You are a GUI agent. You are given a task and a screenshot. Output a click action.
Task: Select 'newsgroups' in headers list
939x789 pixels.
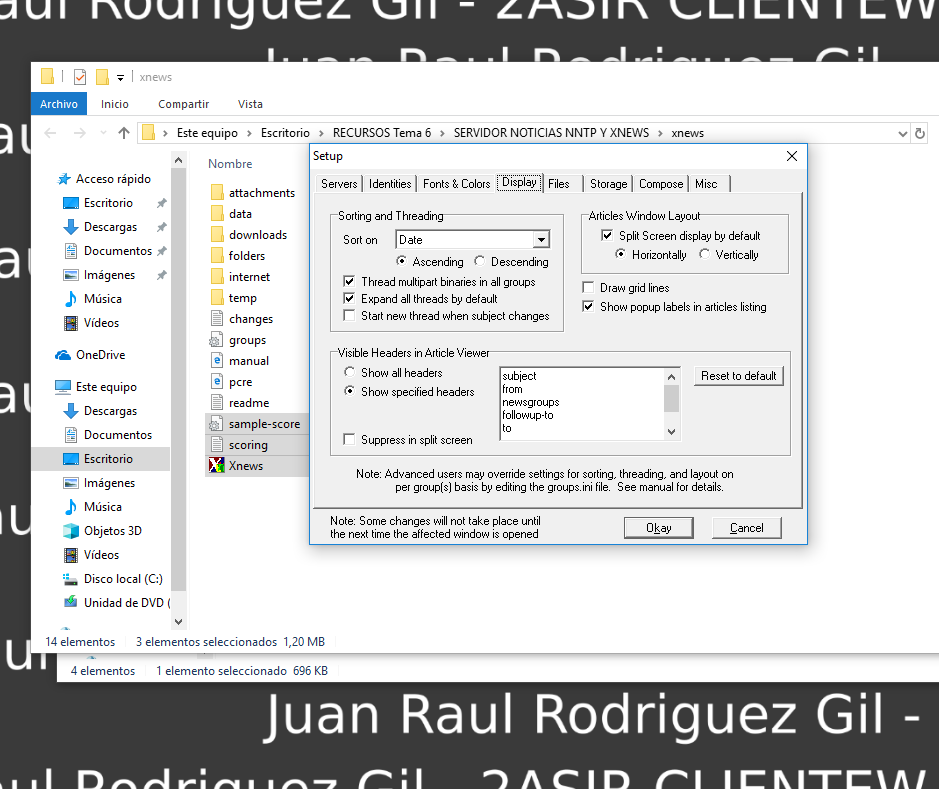coord(531,402)
